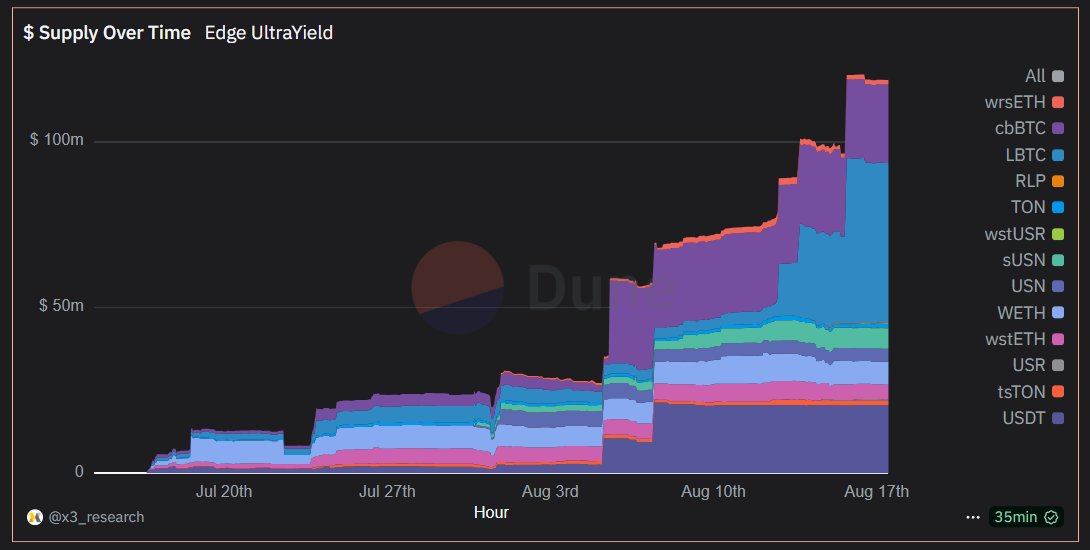Click the USR color swatch
This screenshot has height=550, width=1090.
click(1058, 365)
